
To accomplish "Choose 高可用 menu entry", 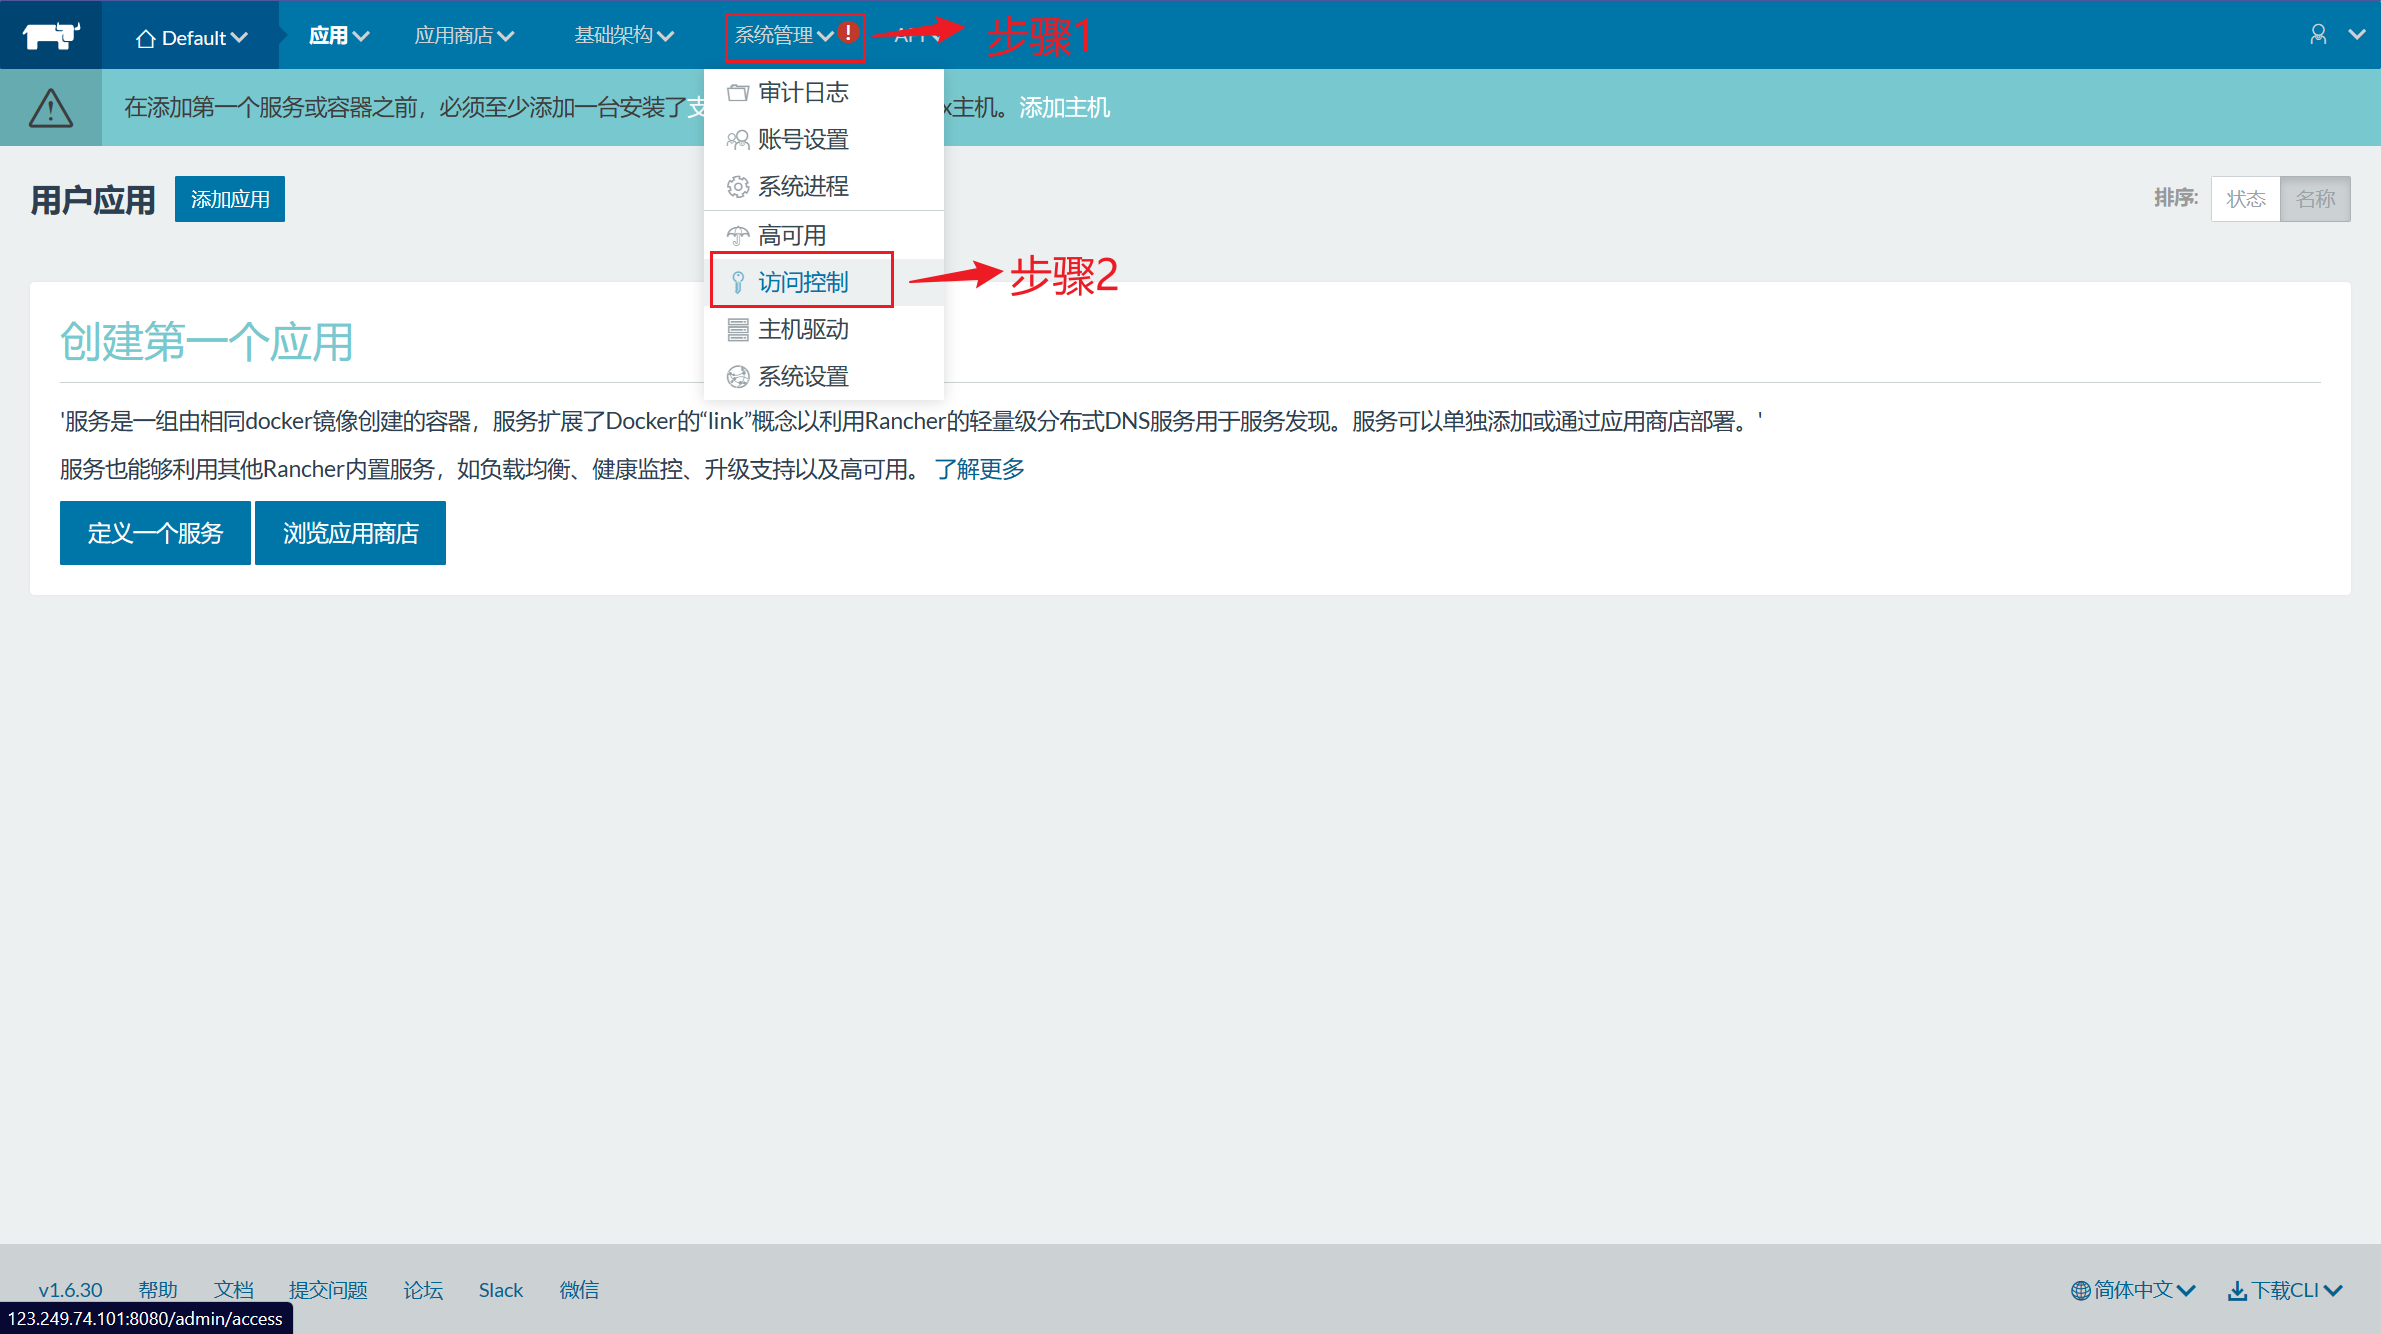I will pos(791,235).
